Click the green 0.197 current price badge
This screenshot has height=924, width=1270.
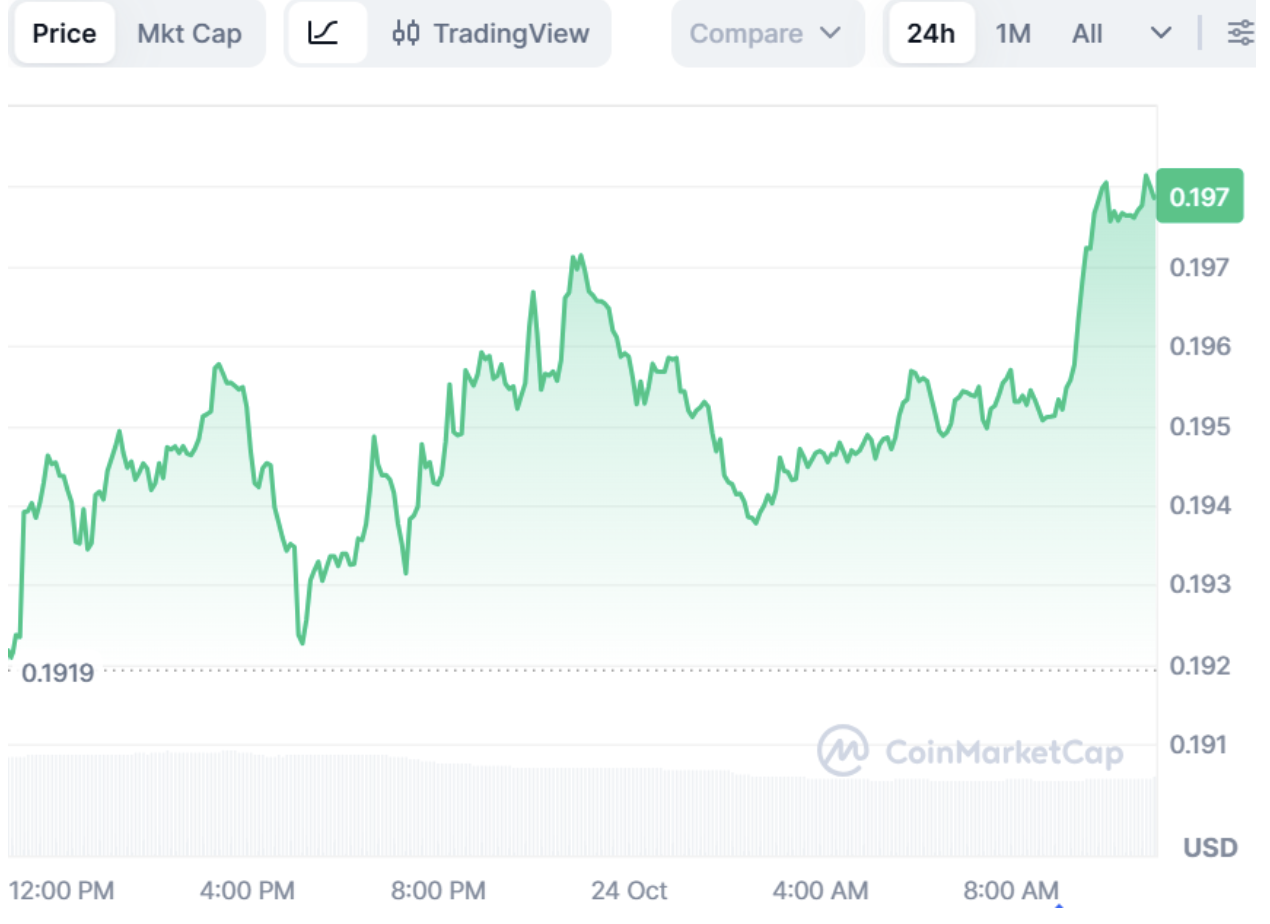(x=1199, y=196)
